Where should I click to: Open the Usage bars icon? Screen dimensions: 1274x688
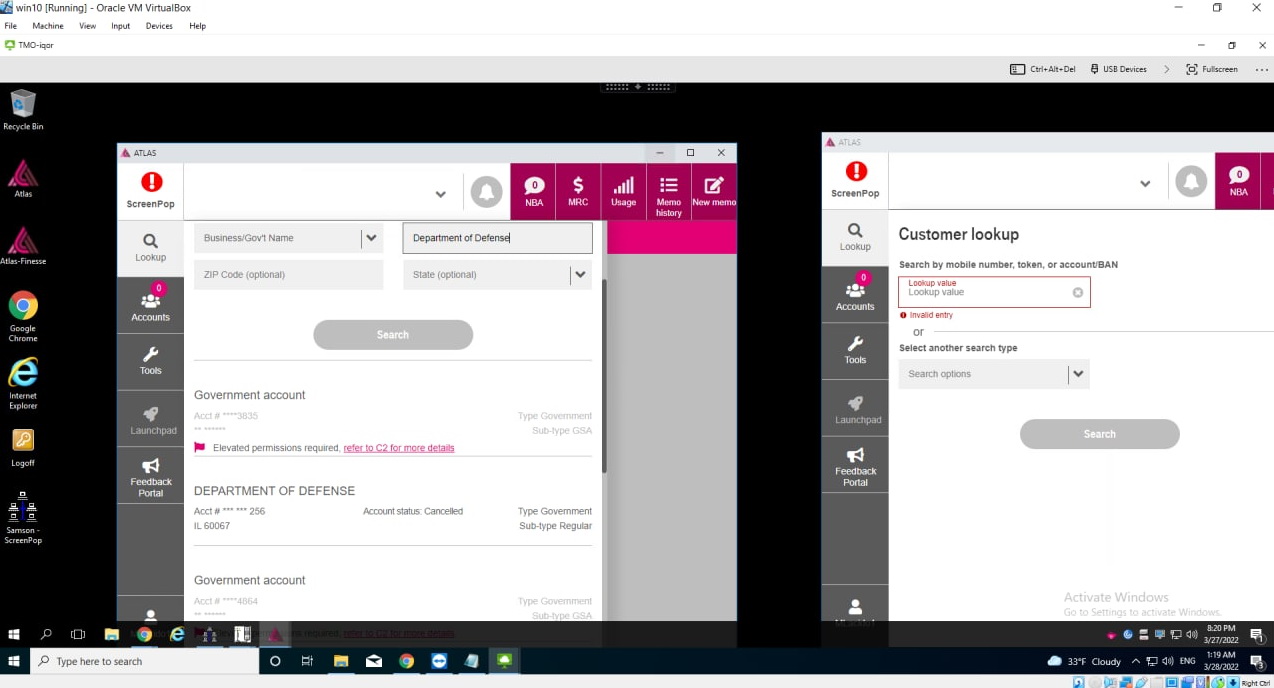623,191
